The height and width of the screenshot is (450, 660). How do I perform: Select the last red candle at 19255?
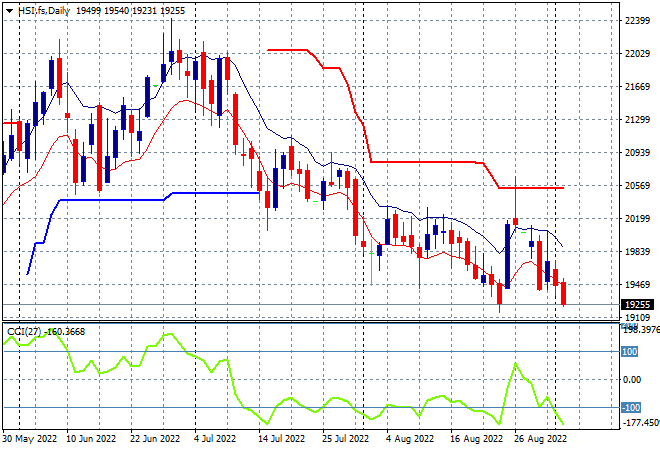564,293
